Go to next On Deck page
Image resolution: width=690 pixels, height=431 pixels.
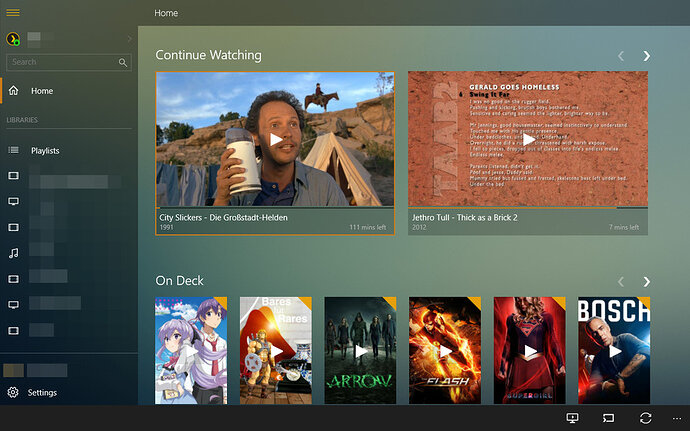pos(646,282)
